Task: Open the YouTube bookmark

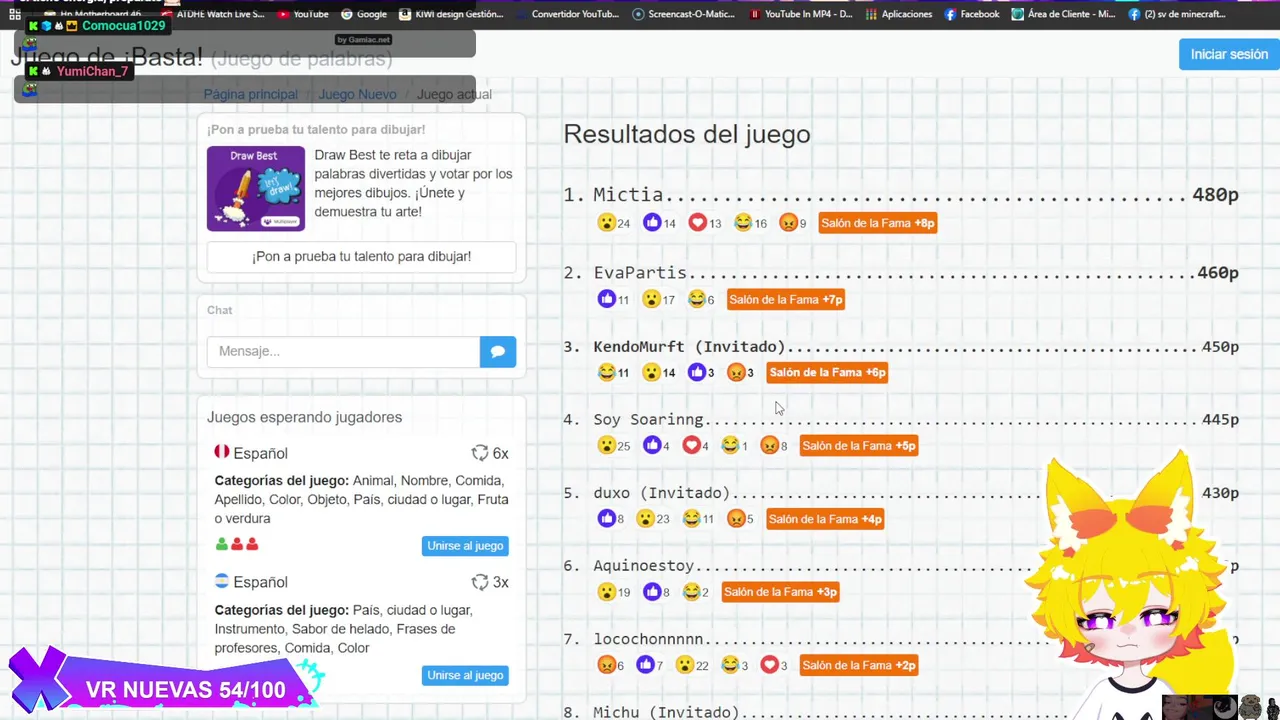Action: click(303, 14)
